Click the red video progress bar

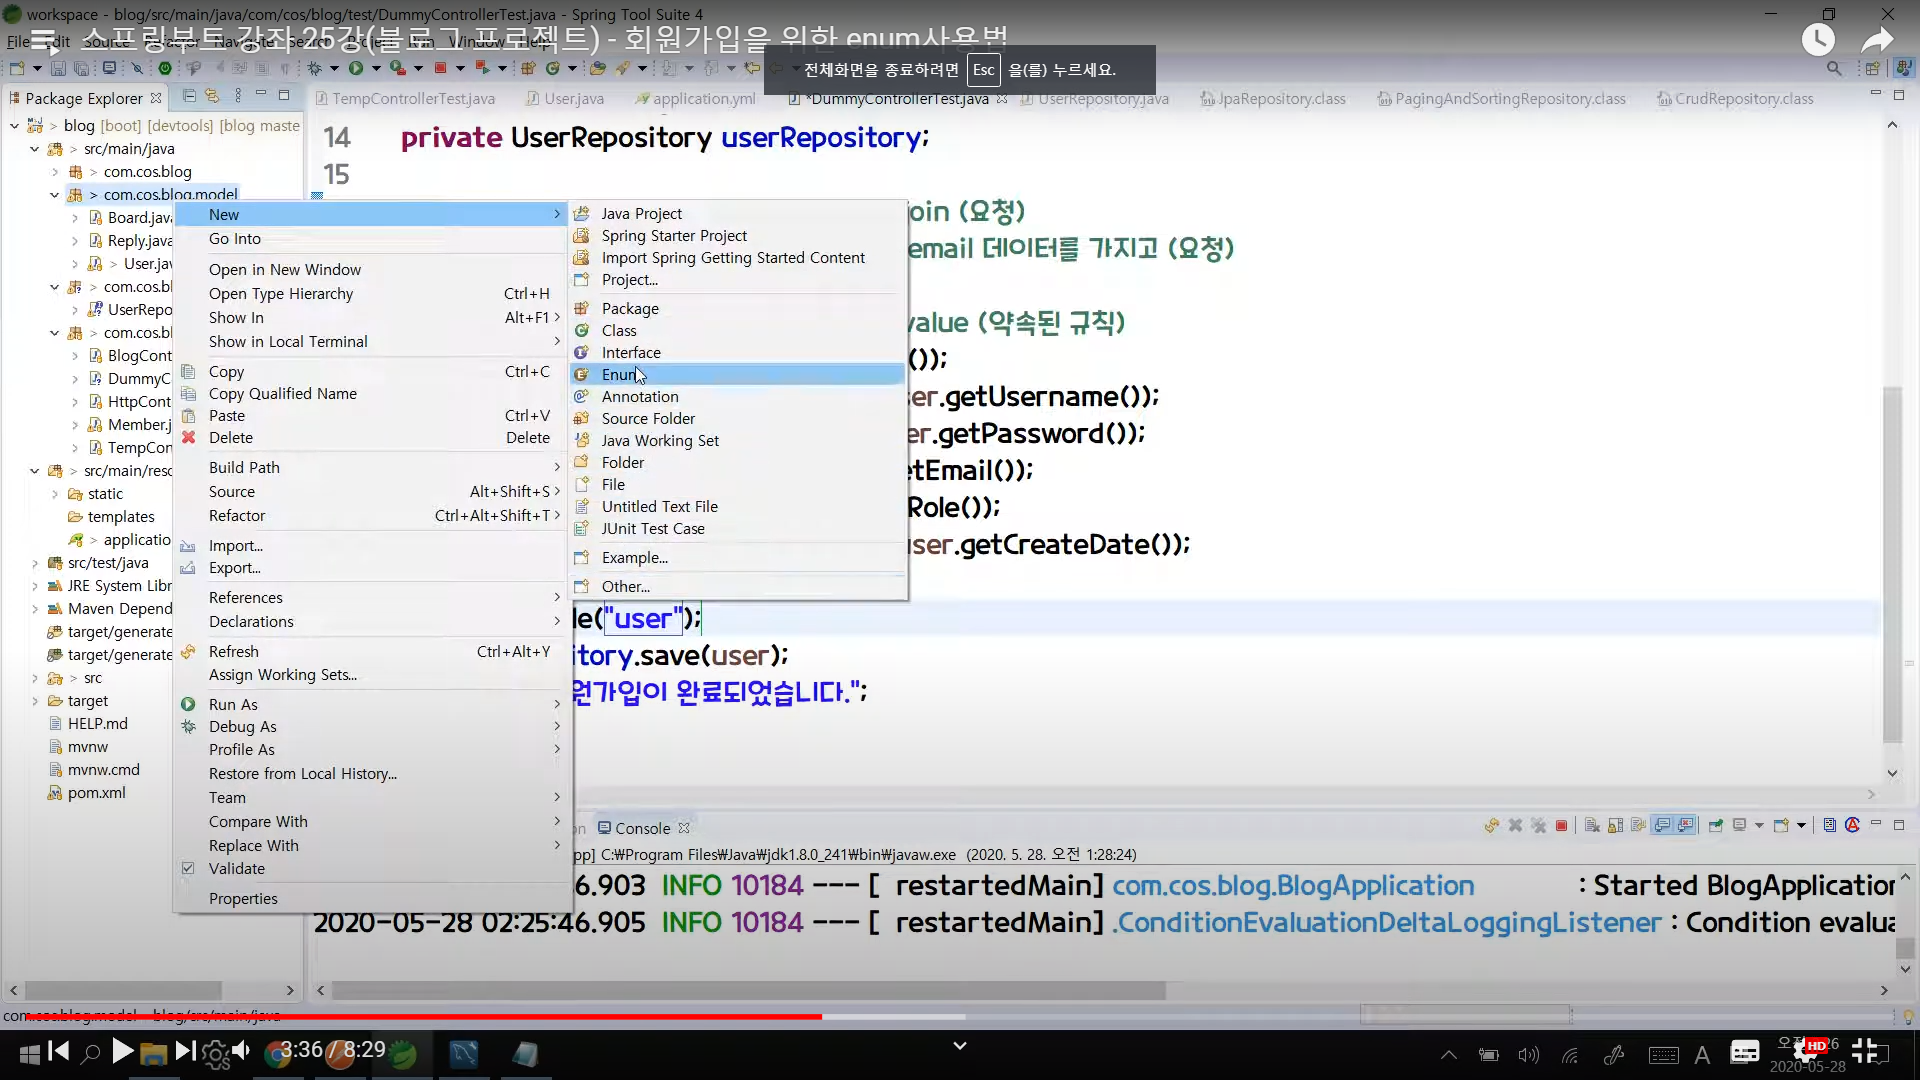[420, 1016]
